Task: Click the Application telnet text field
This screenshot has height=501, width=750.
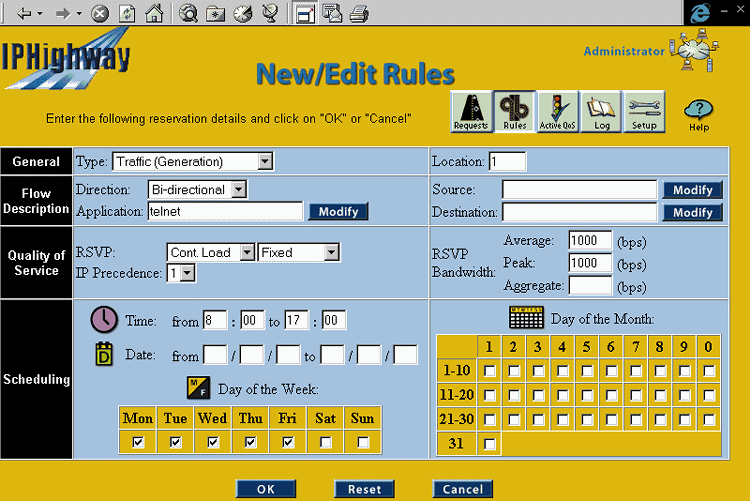Action: click(225, 211)
